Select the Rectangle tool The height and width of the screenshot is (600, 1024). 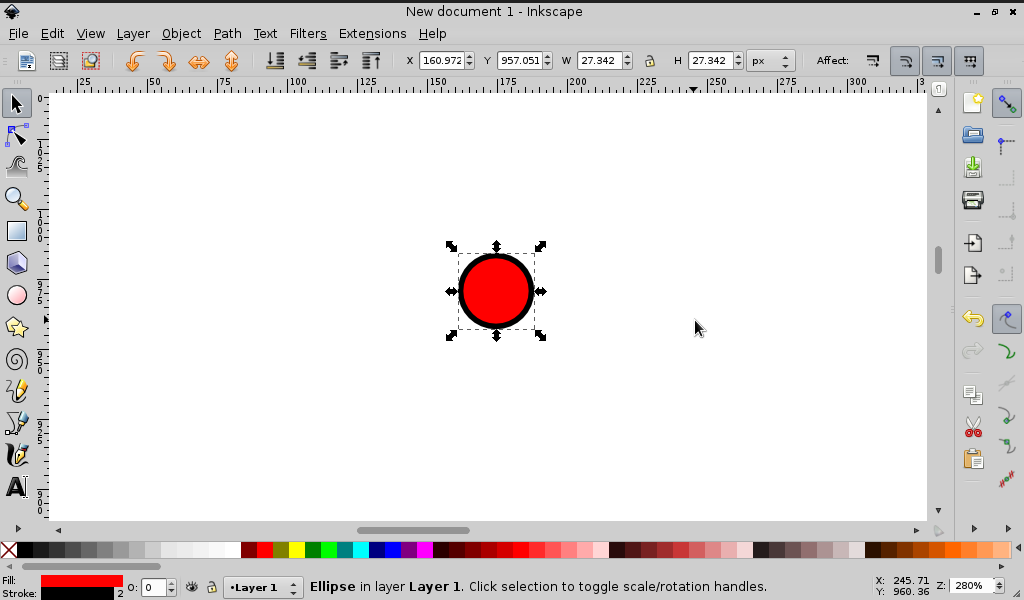click(16, 231)
